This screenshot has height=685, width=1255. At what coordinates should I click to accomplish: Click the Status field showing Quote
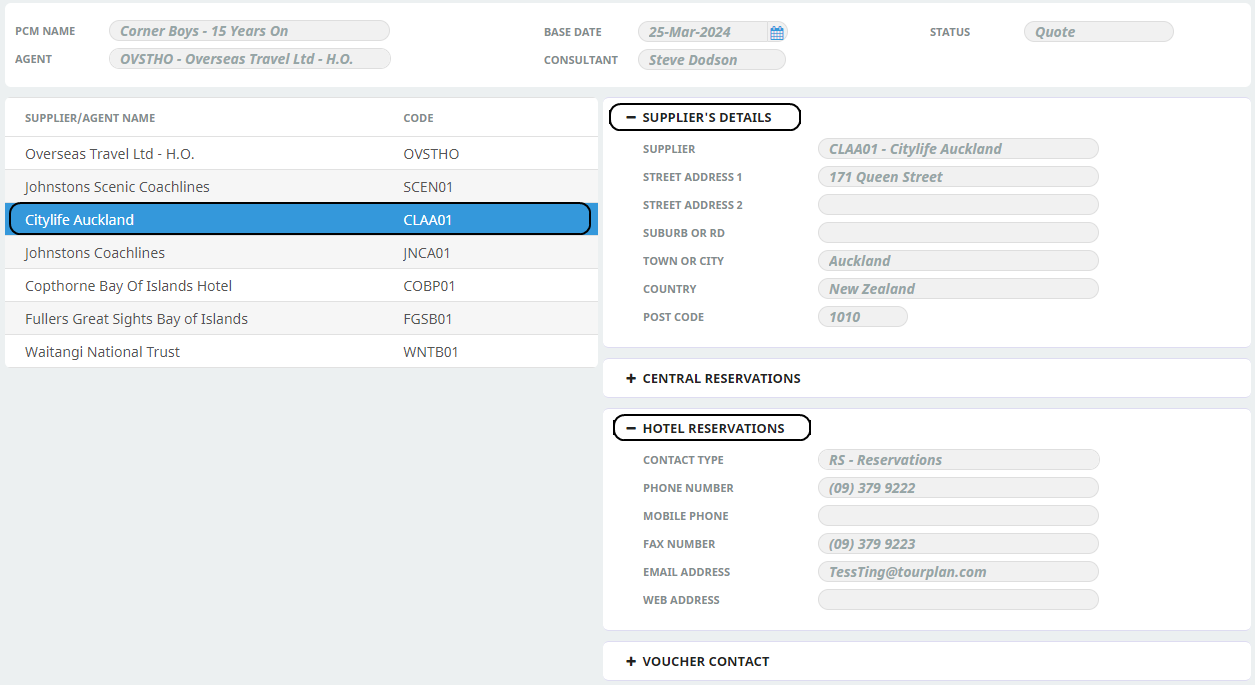click(1097, 32)
